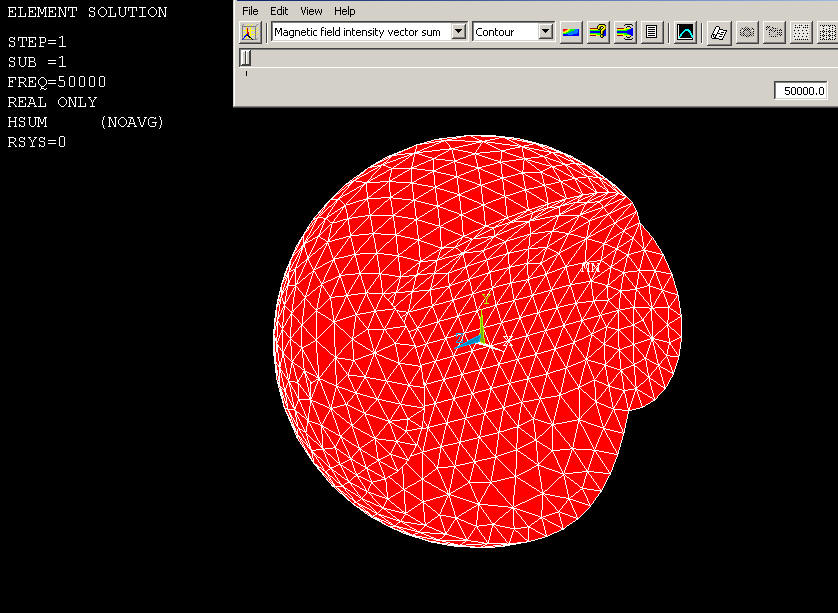Expand the Contour plot type dropdown
838x613 pixels.
[x=545, y=32]
